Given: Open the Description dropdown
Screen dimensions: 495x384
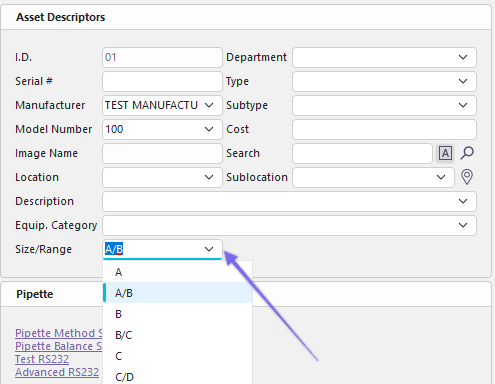Looking at the screenshot, I should 463,201.
